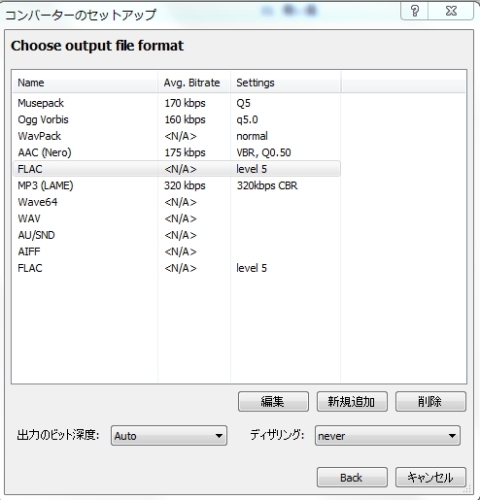
Task: Select the AU/SND format row
Action: (x=177, y=235)
